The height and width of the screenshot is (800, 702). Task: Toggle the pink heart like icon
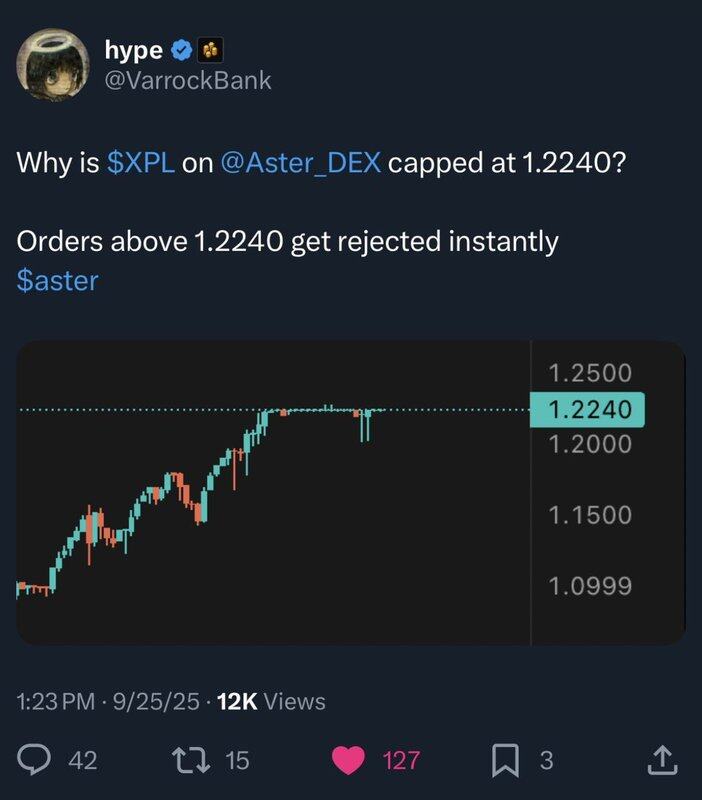[348, 760]
